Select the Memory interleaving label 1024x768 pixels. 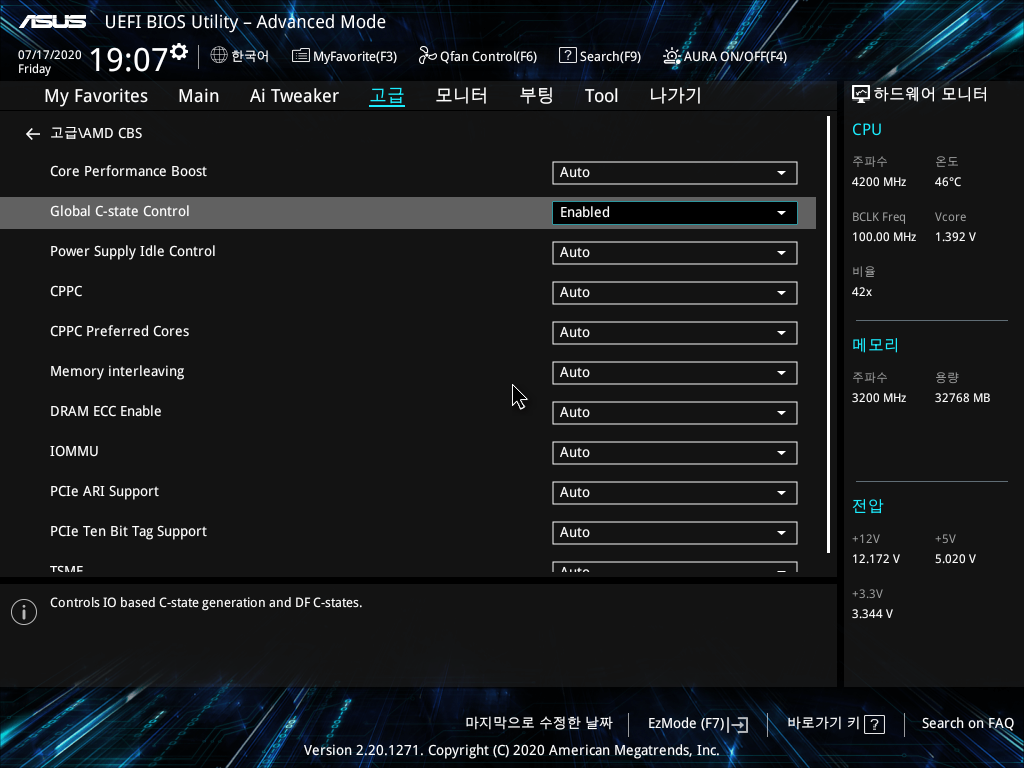(x=117, y=372)
